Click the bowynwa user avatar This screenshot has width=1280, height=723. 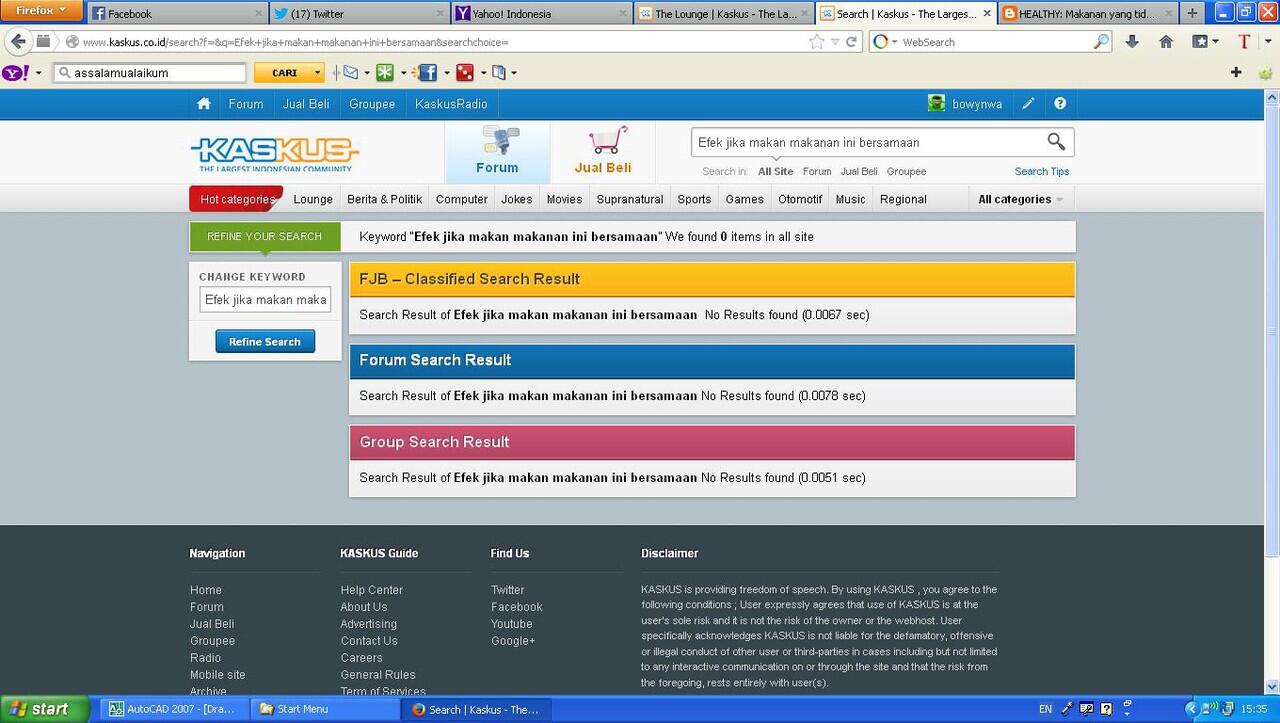[x=936, y=104]
